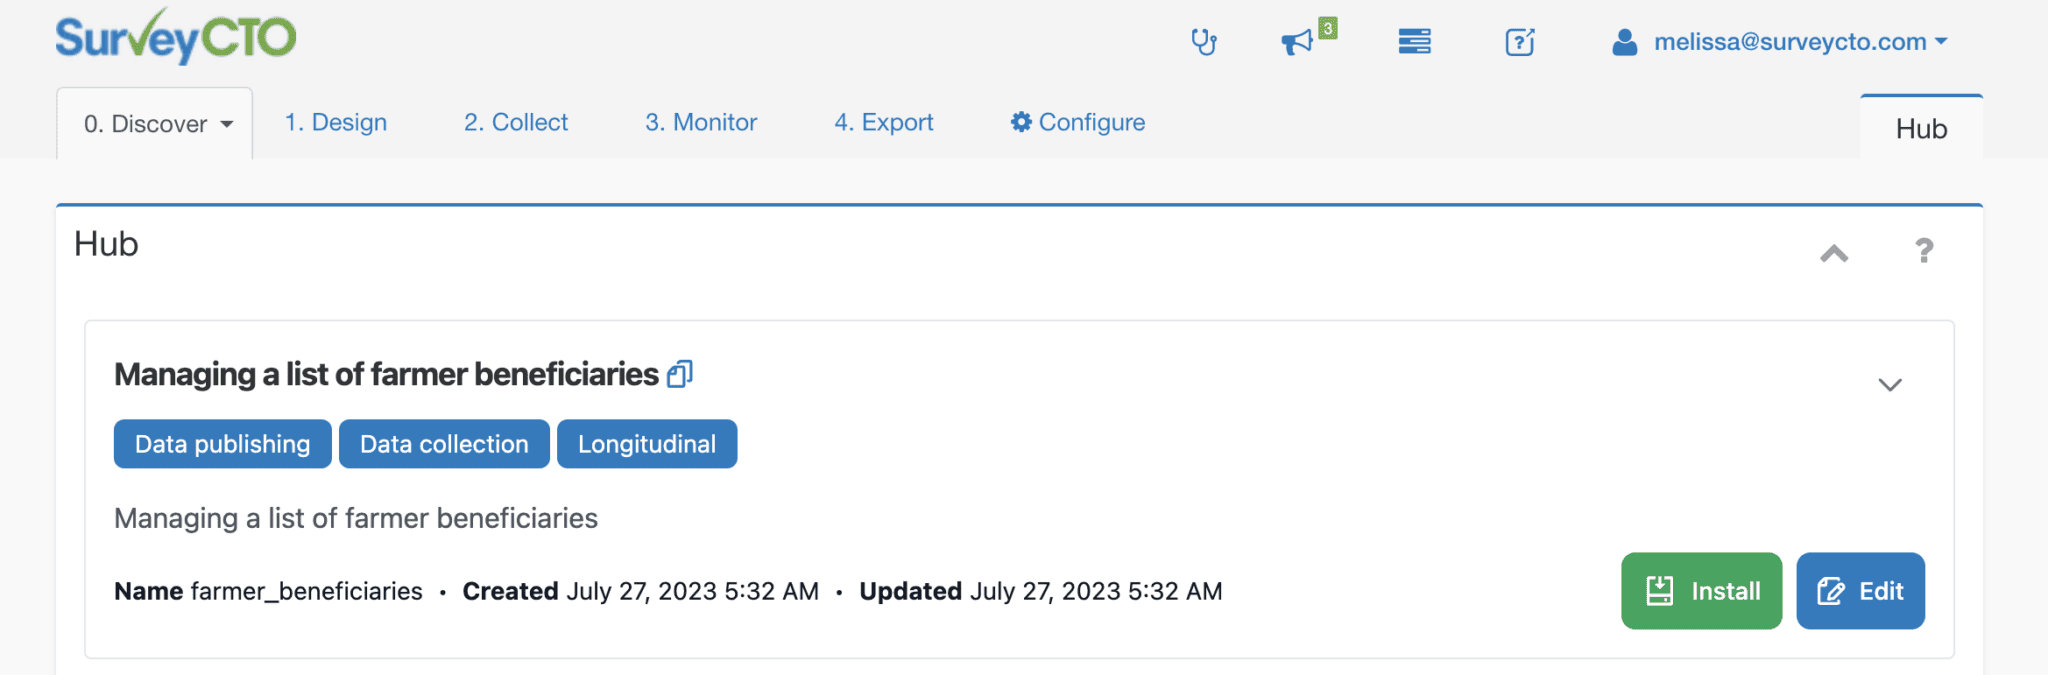Click the green notification badge showing 3

[1328, 28]
